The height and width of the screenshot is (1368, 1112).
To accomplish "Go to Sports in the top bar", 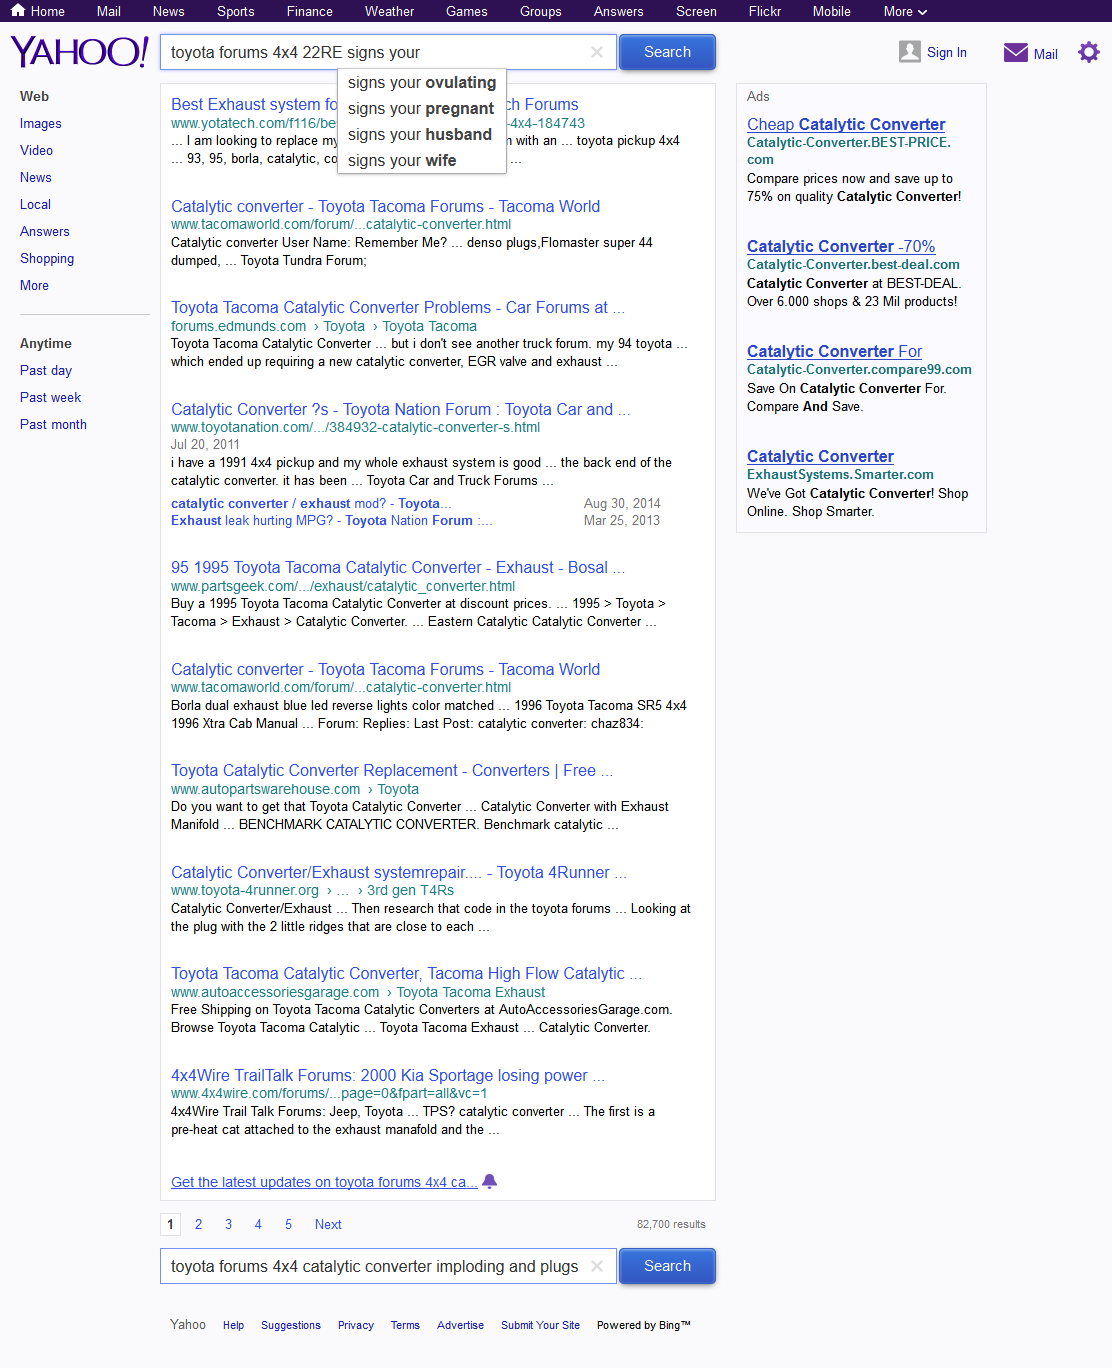I will [x=236, y=11].
